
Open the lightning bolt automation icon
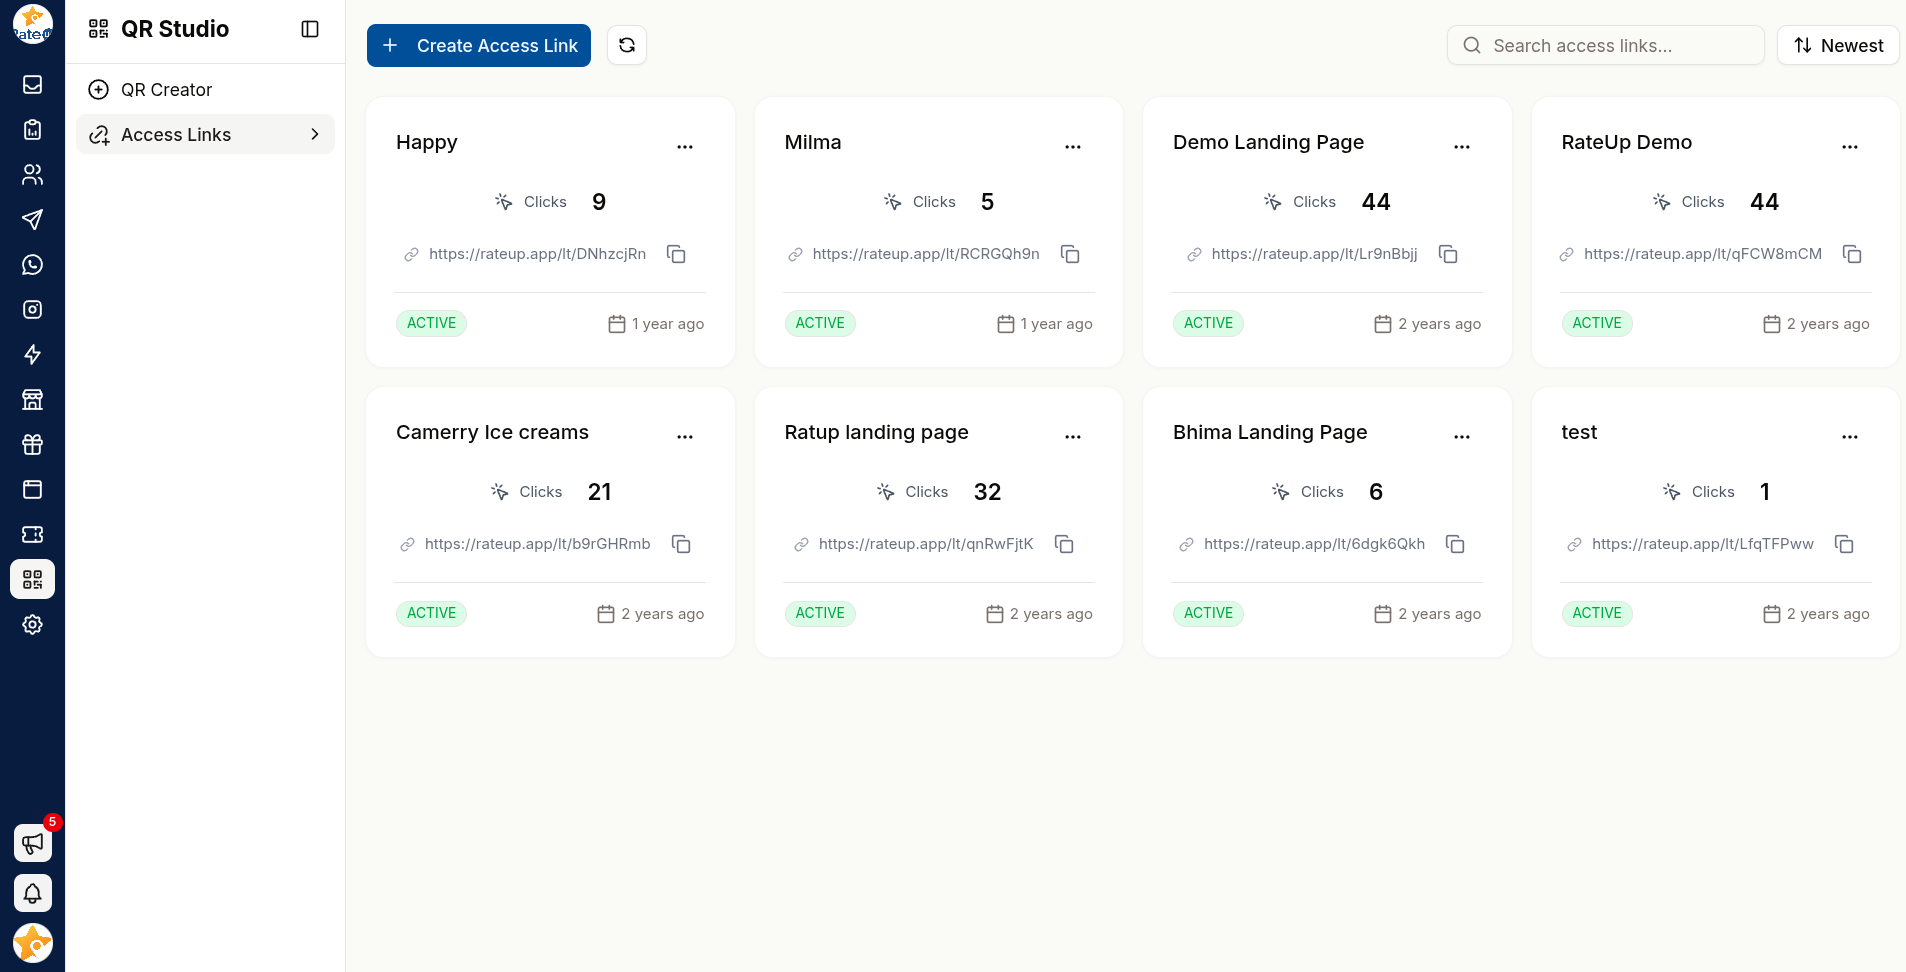[32, 355]
